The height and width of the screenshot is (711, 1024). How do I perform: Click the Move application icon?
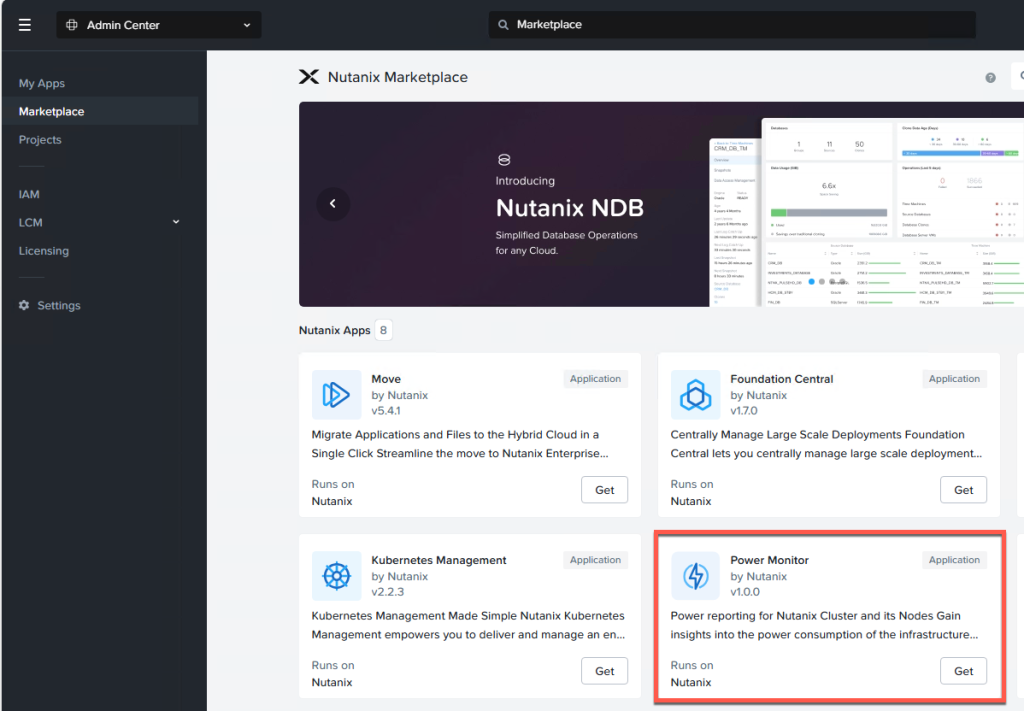click(336, 395)
